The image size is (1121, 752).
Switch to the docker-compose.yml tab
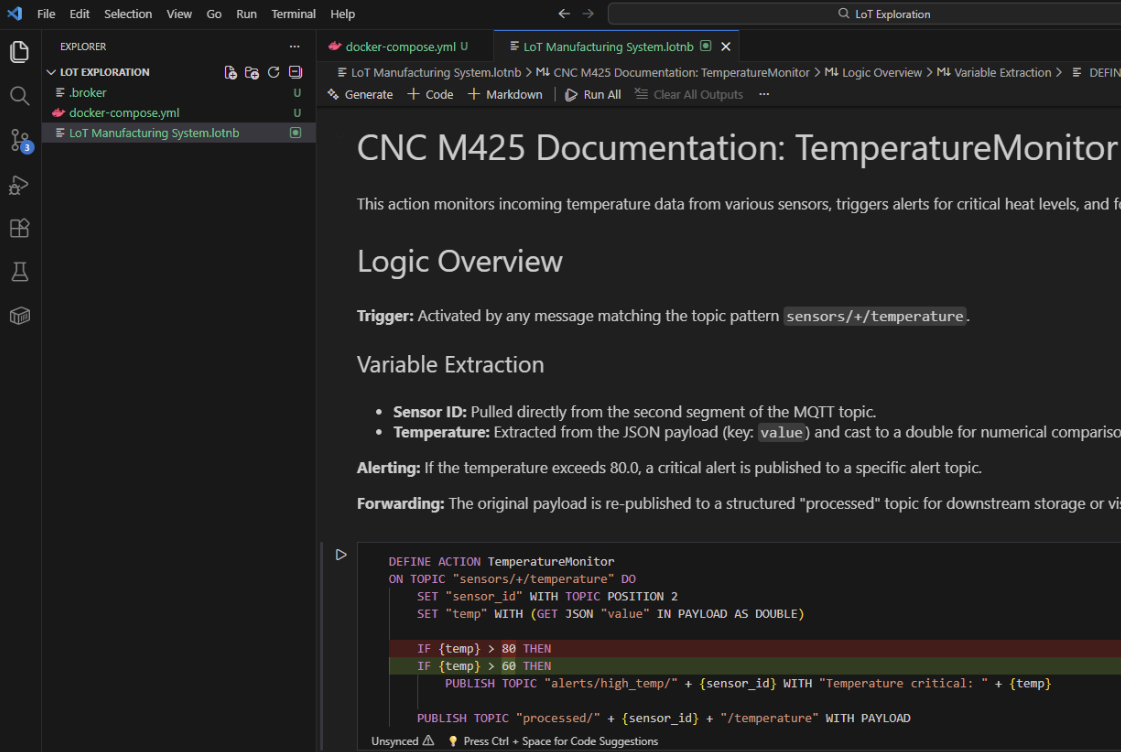[405, 46]
